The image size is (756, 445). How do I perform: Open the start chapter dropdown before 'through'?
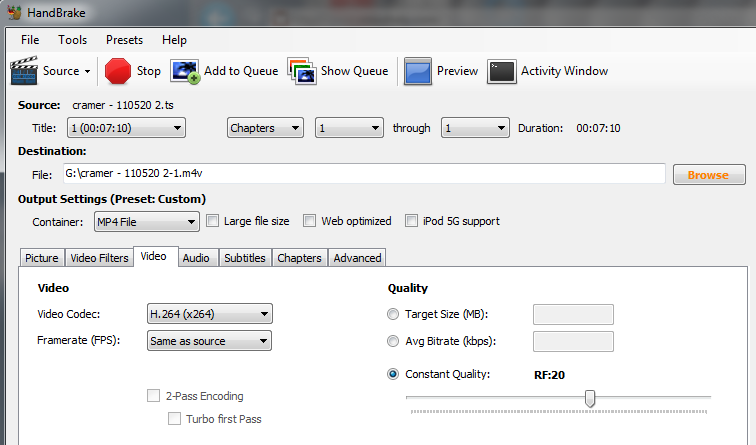349,128
